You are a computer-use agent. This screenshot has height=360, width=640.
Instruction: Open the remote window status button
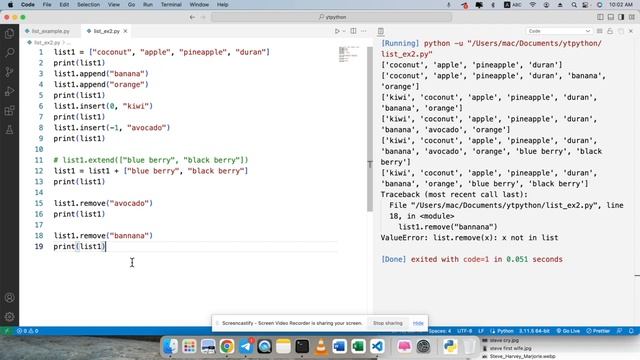tap(6, 331)
